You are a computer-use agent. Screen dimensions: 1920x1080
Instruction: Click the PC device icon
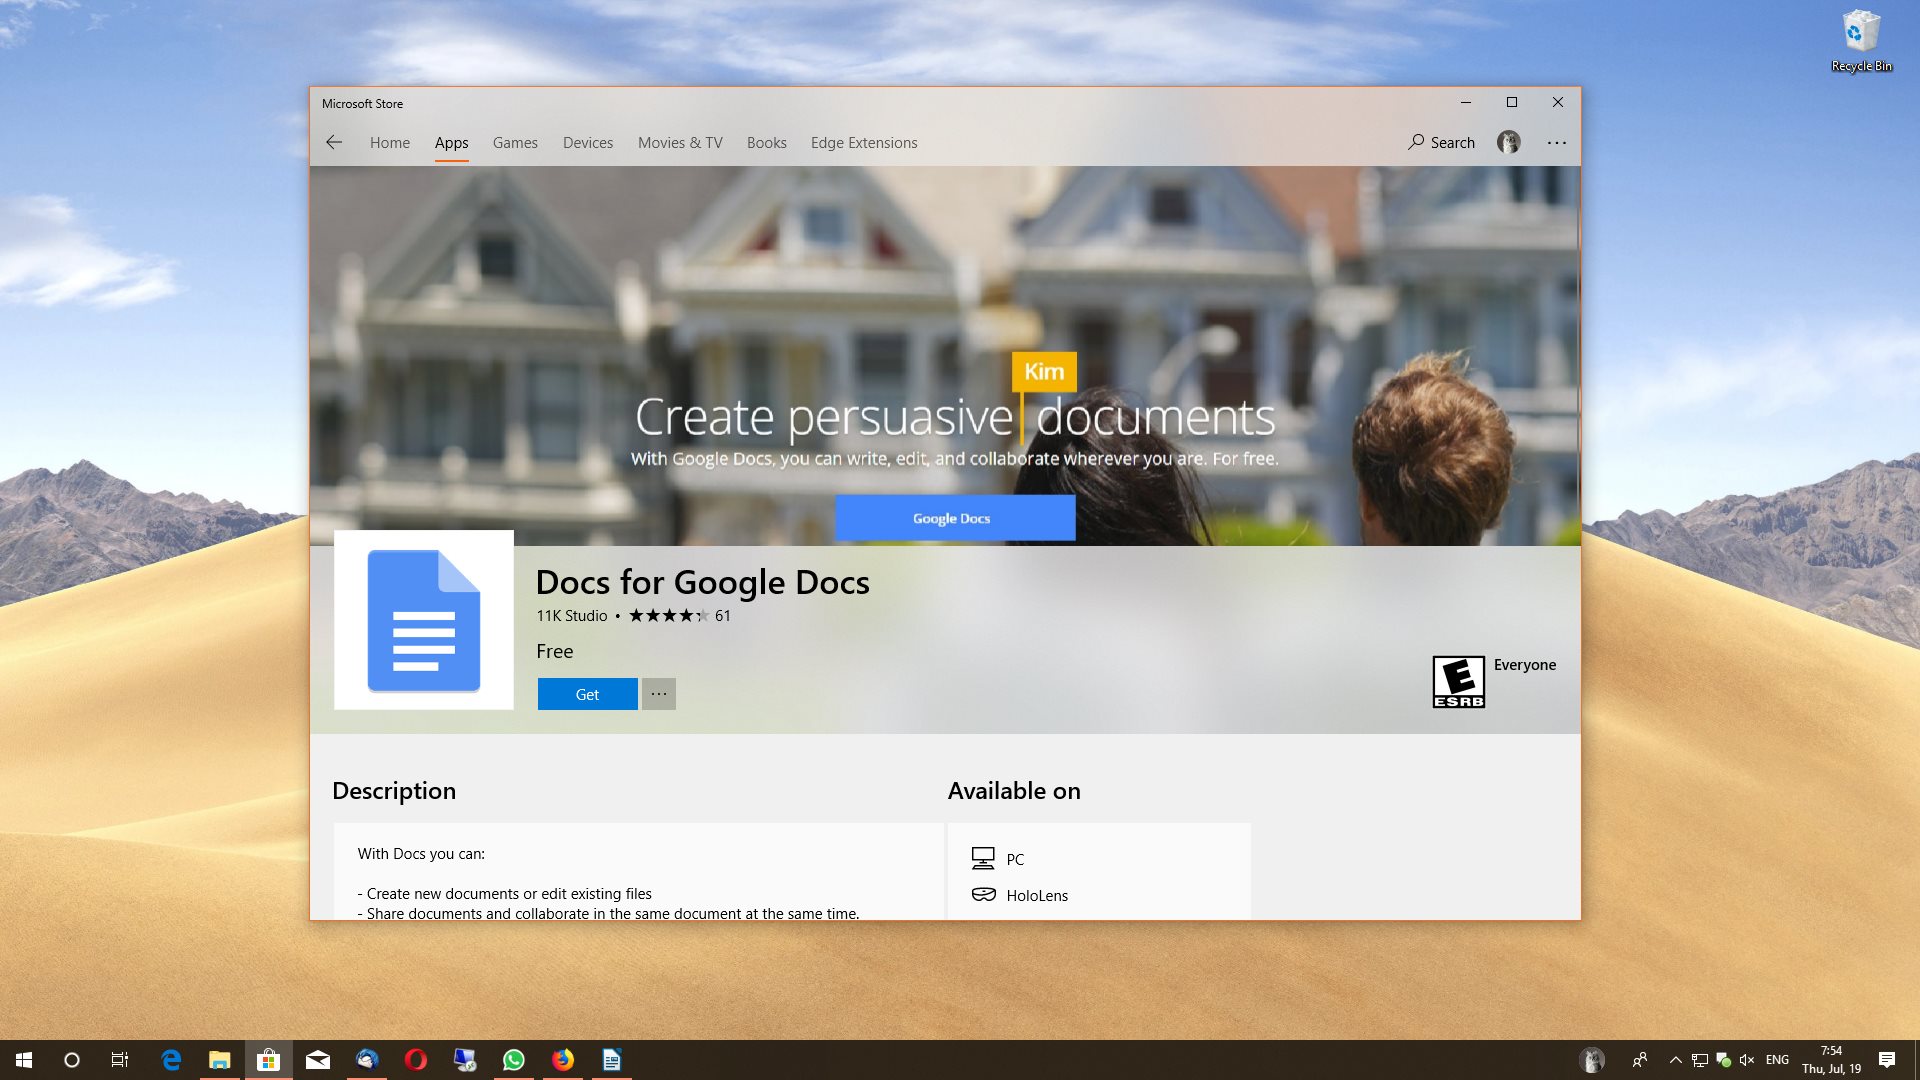point(983,859)
